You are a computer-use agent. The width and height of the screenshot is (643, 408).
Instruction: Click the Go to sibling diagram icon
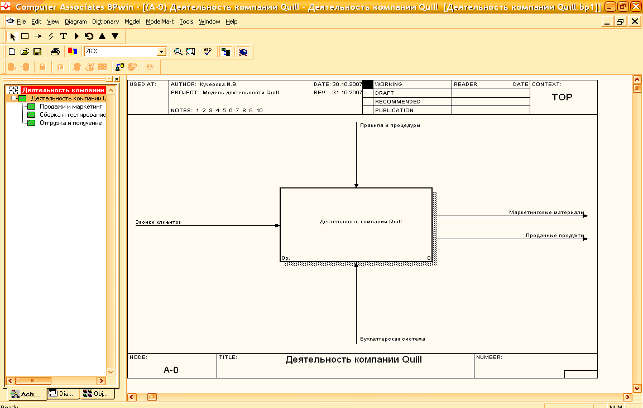(89, 36)
